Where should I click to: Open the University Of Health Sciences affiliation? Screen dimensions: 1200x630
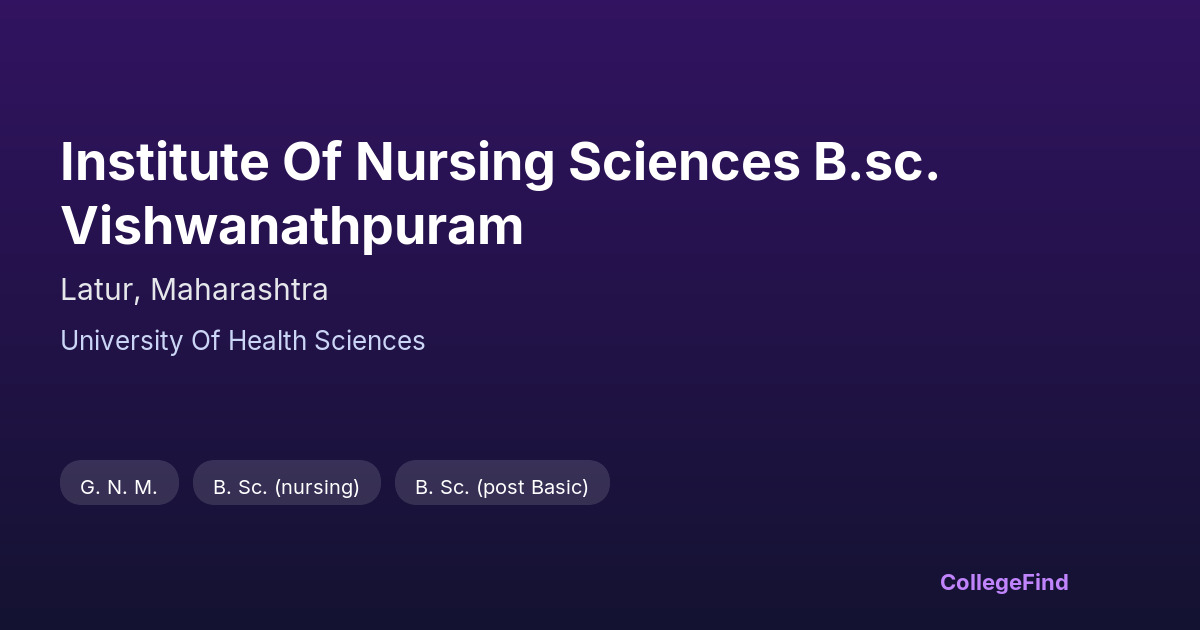(x=242, y=341)
